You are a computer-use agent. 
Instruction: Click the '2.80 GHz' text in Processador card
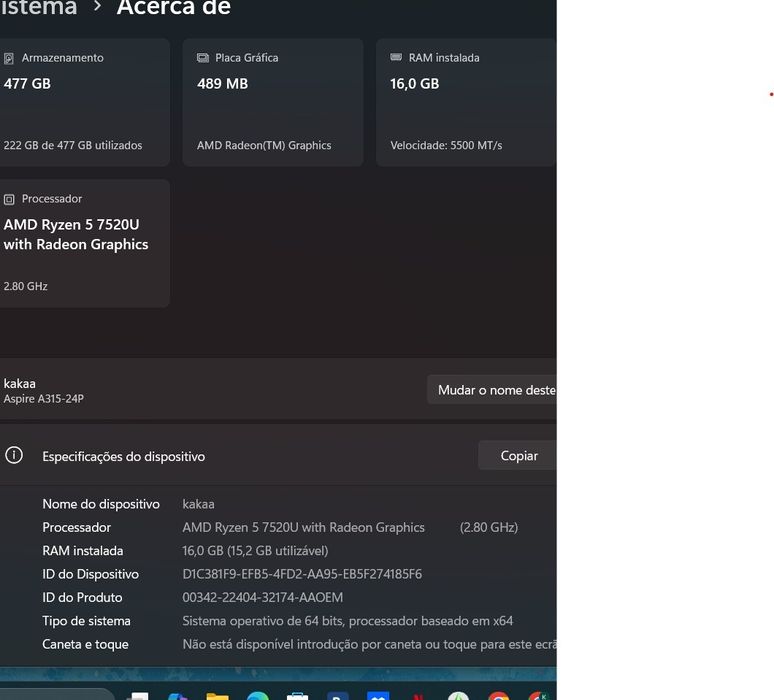coord(26,286)
